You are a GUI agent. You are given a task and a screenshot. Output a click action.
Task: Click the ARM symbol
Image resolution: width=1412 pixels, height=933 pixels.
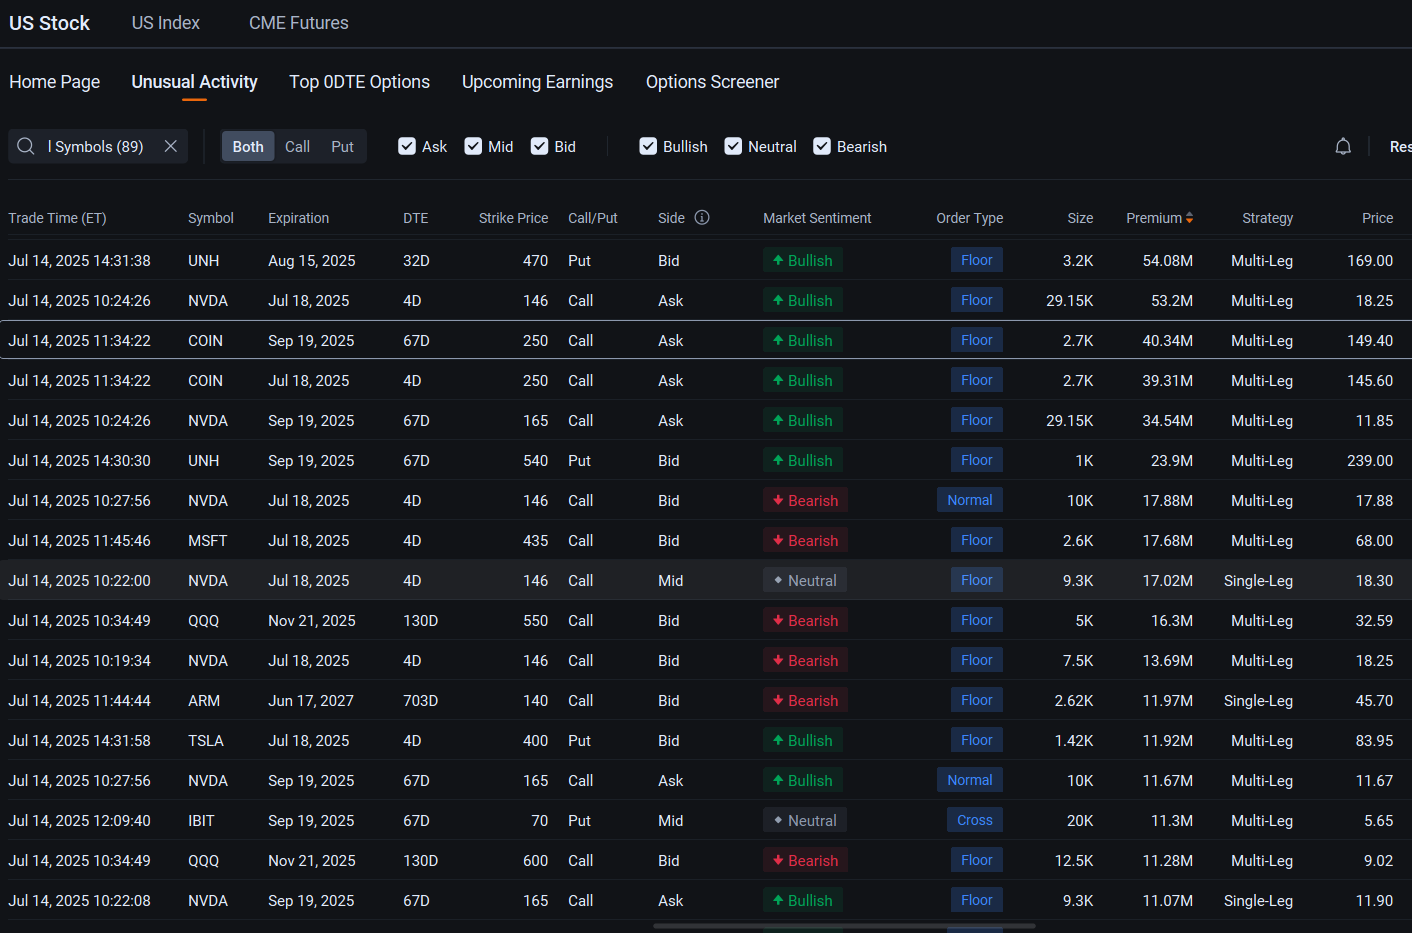(204, 701)
